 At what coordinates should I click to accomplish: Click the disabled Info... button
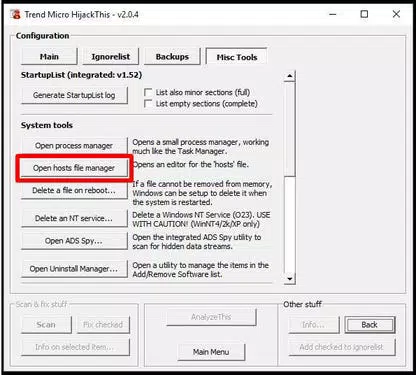314,325
